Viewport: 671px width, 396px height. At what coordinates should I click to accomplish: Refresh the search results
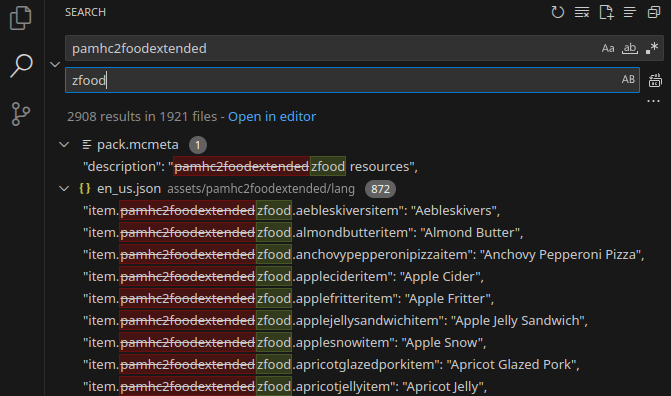(558, 12)
